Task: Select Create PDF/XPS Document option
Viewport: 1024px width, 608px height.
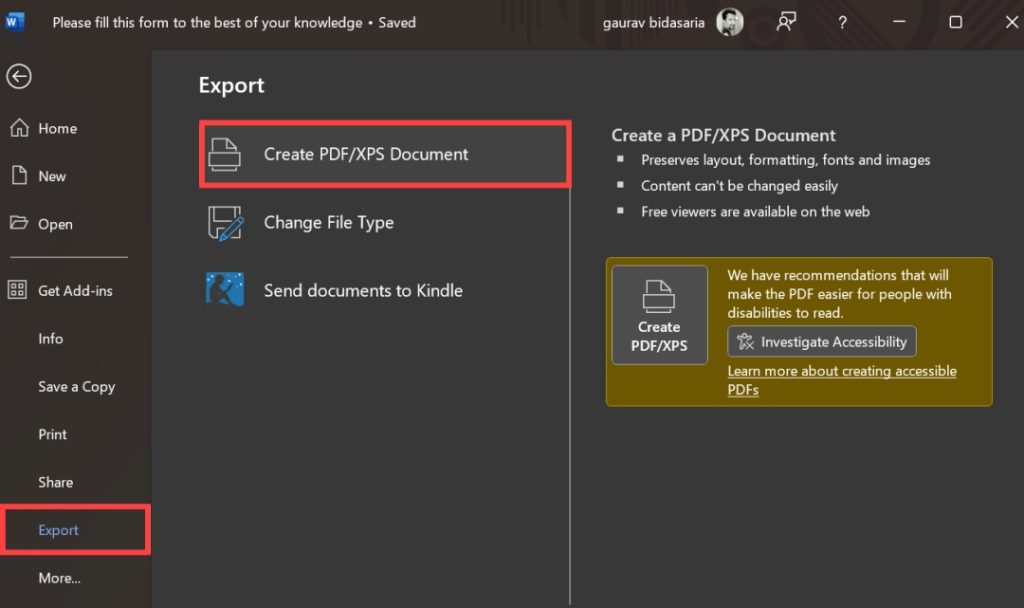Action: [x=385, y=154]
